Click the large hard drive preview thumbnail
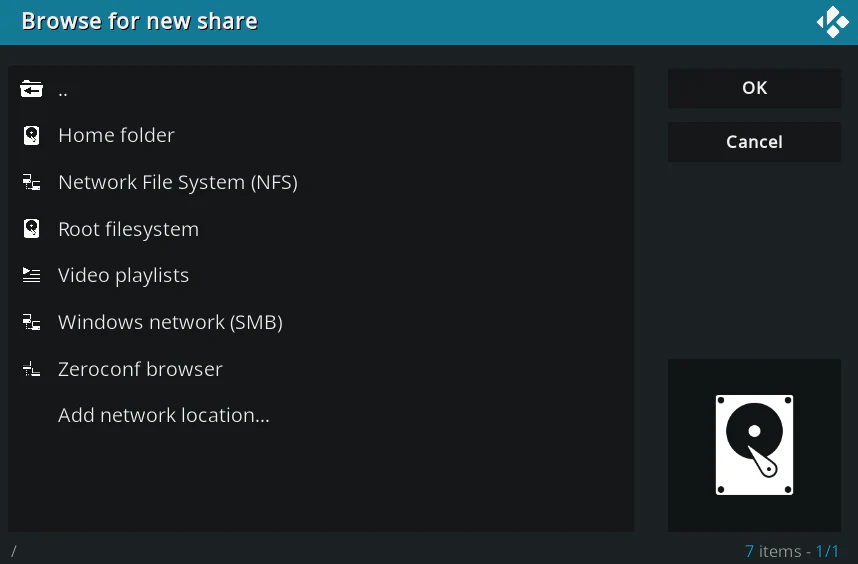 point(754,445)
